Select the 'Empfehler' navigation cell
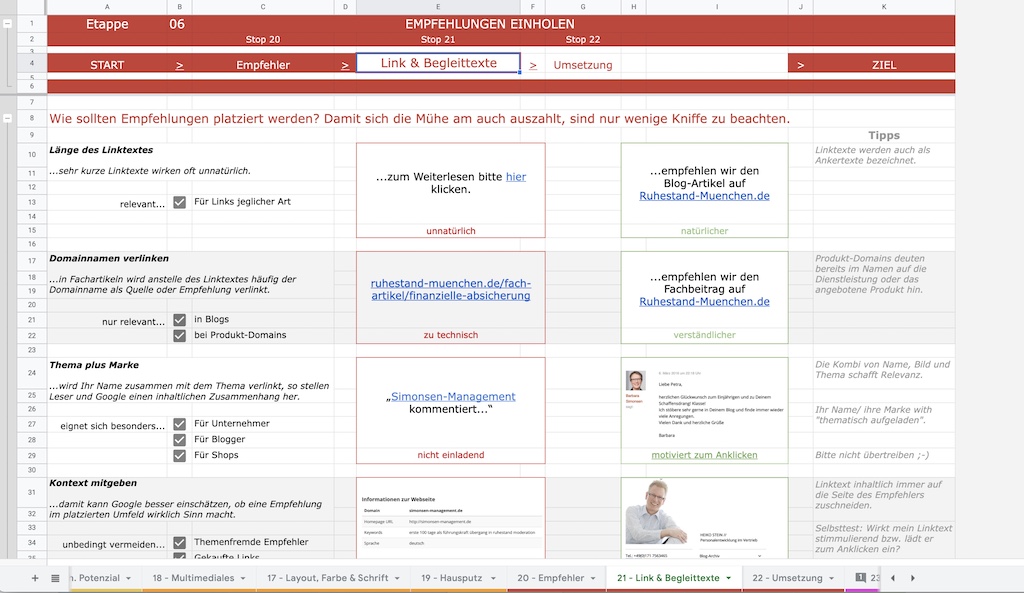 (263, 65)
